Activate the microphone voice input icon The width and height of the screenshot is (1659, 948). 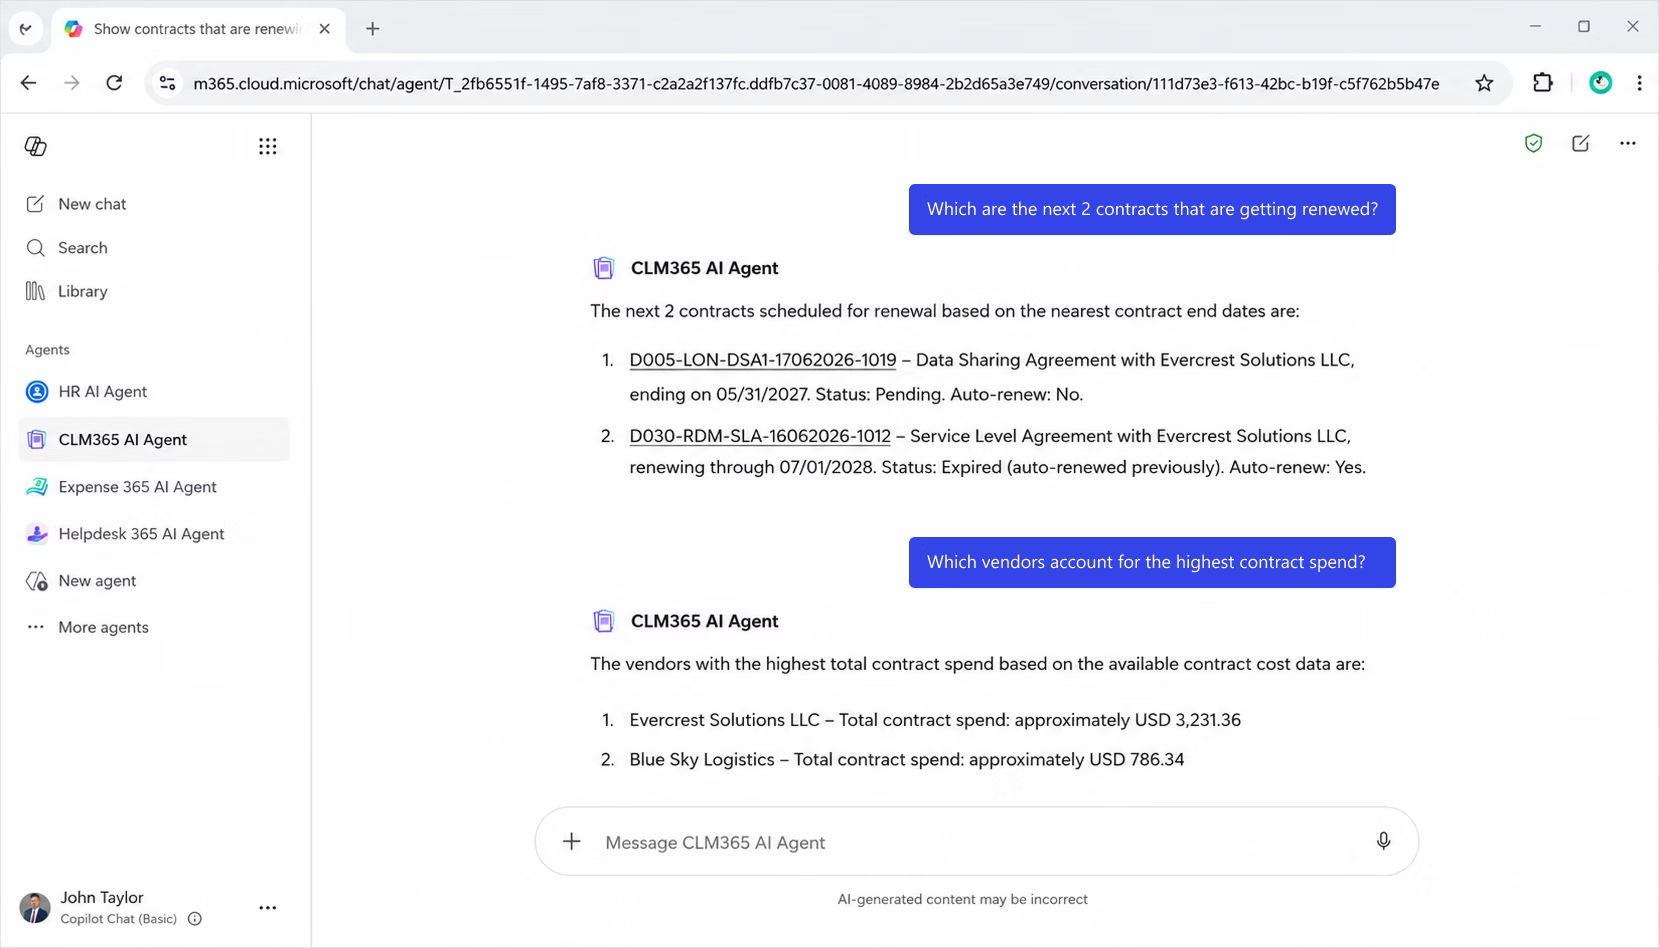click(x=1383, y=841)
